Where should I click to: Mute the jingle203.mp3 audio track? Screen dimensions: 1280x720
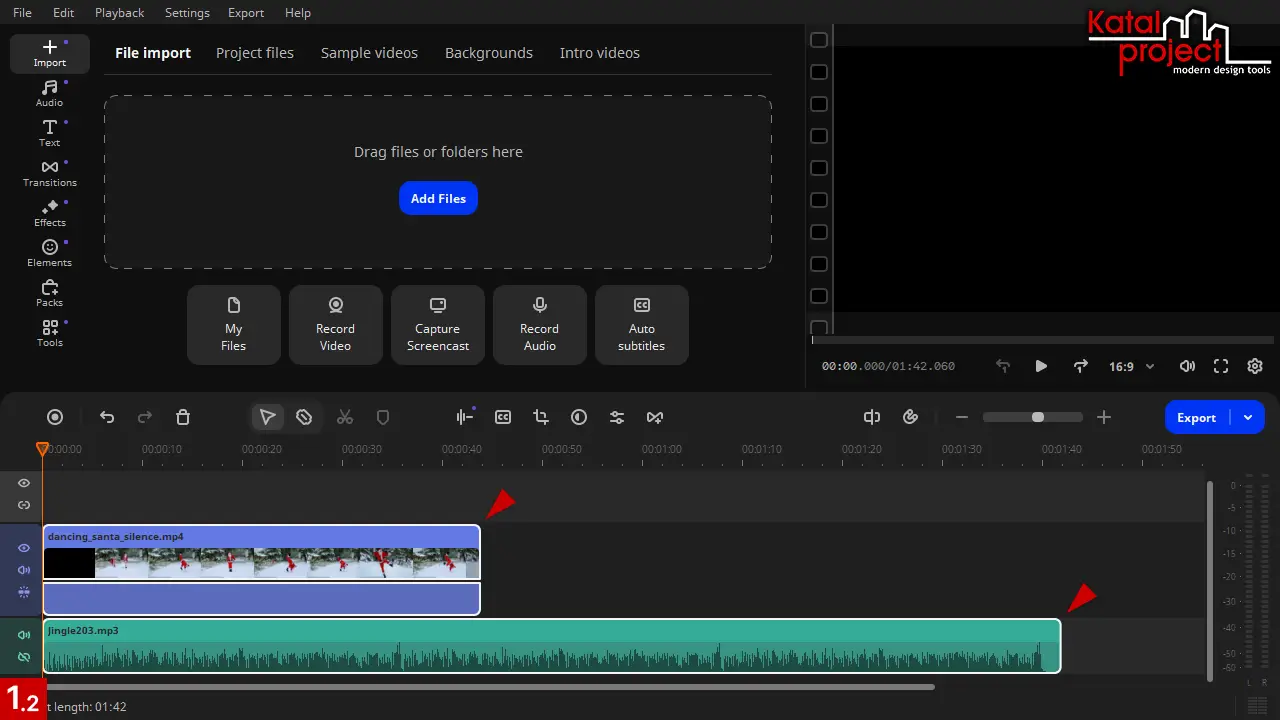click(x=24, y=635)
